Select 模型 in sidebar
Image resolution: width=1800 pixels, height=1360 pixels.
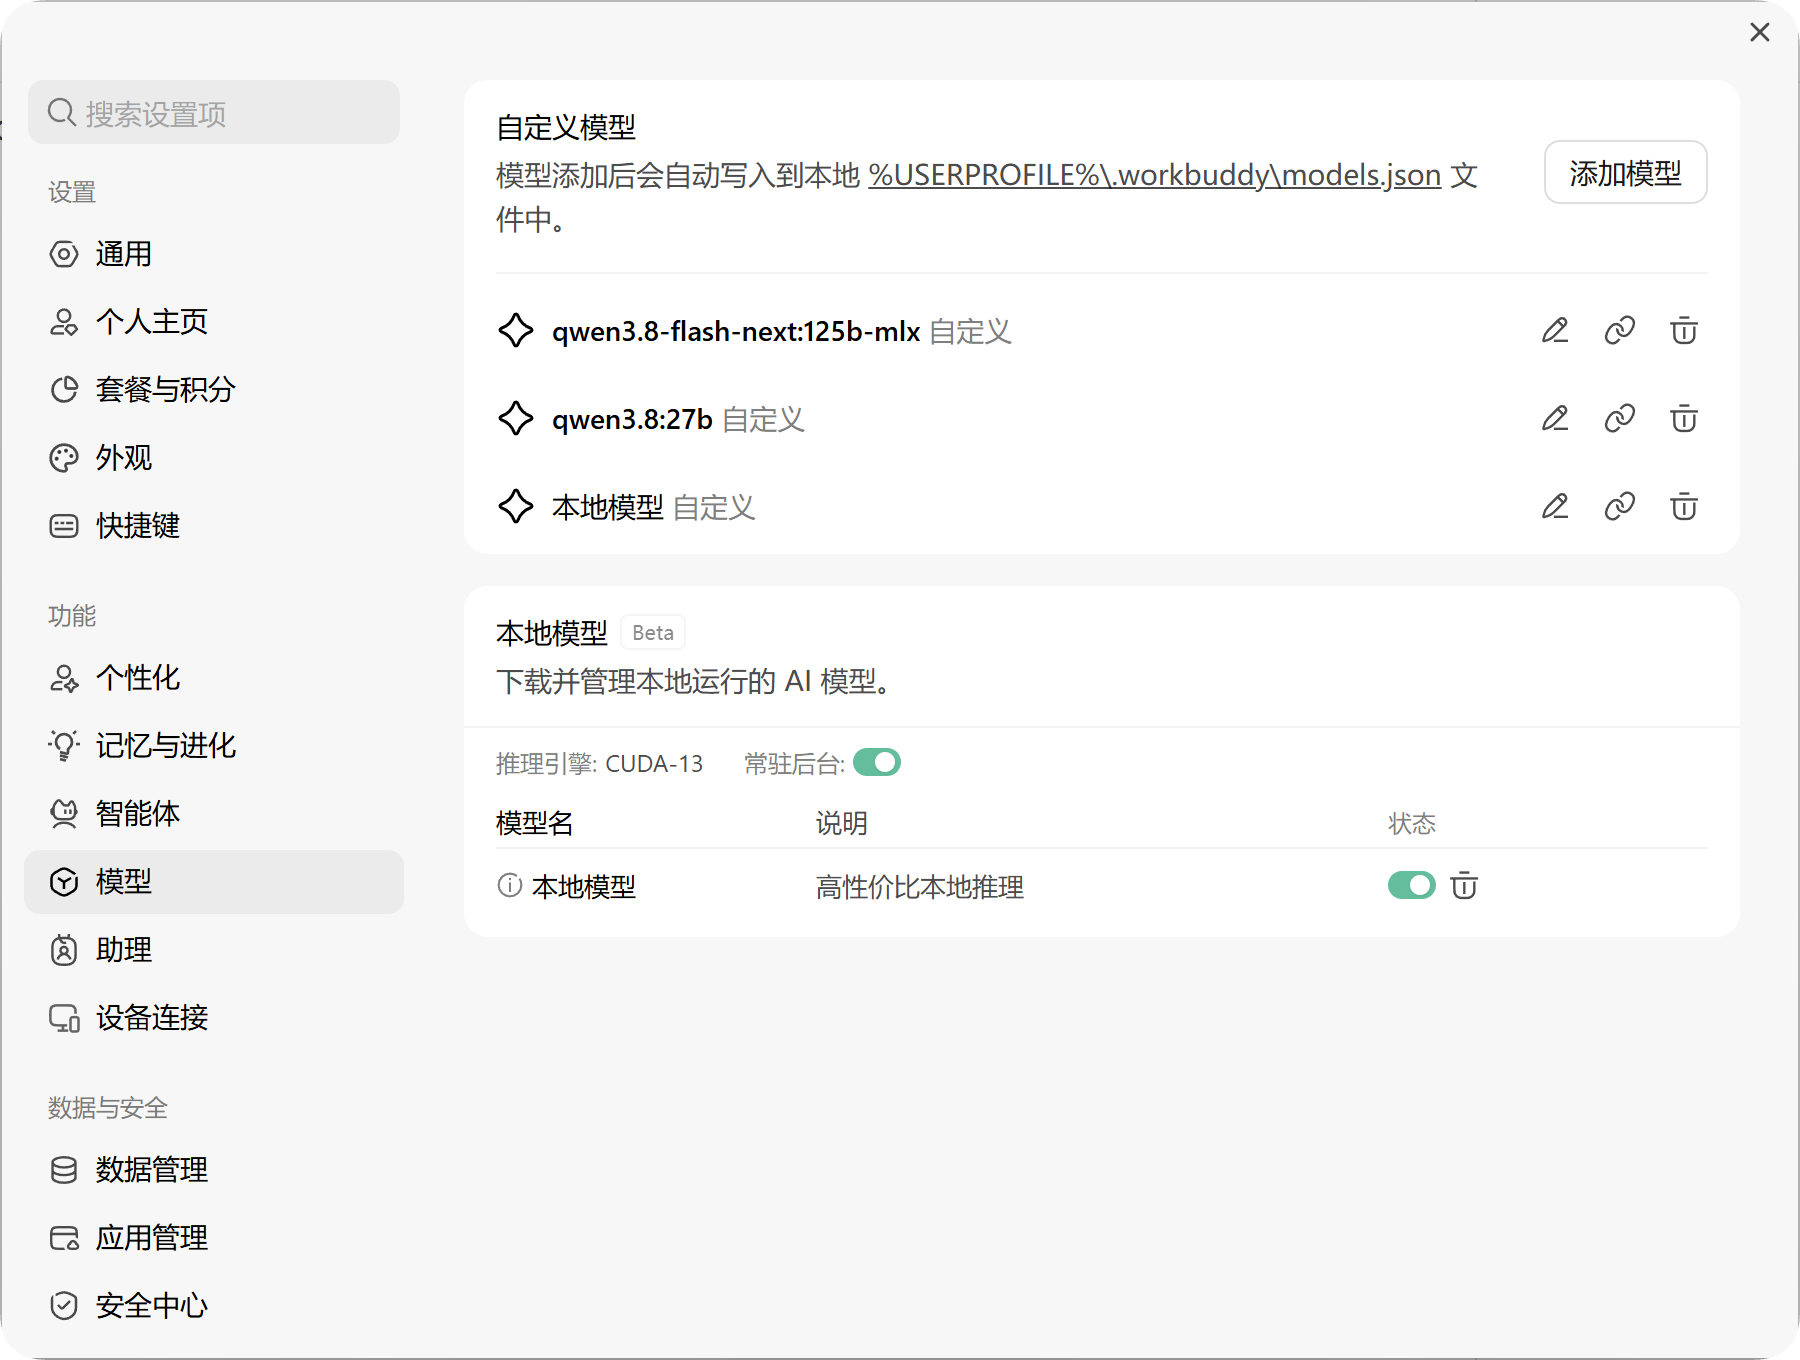click(x=214, y=882)
